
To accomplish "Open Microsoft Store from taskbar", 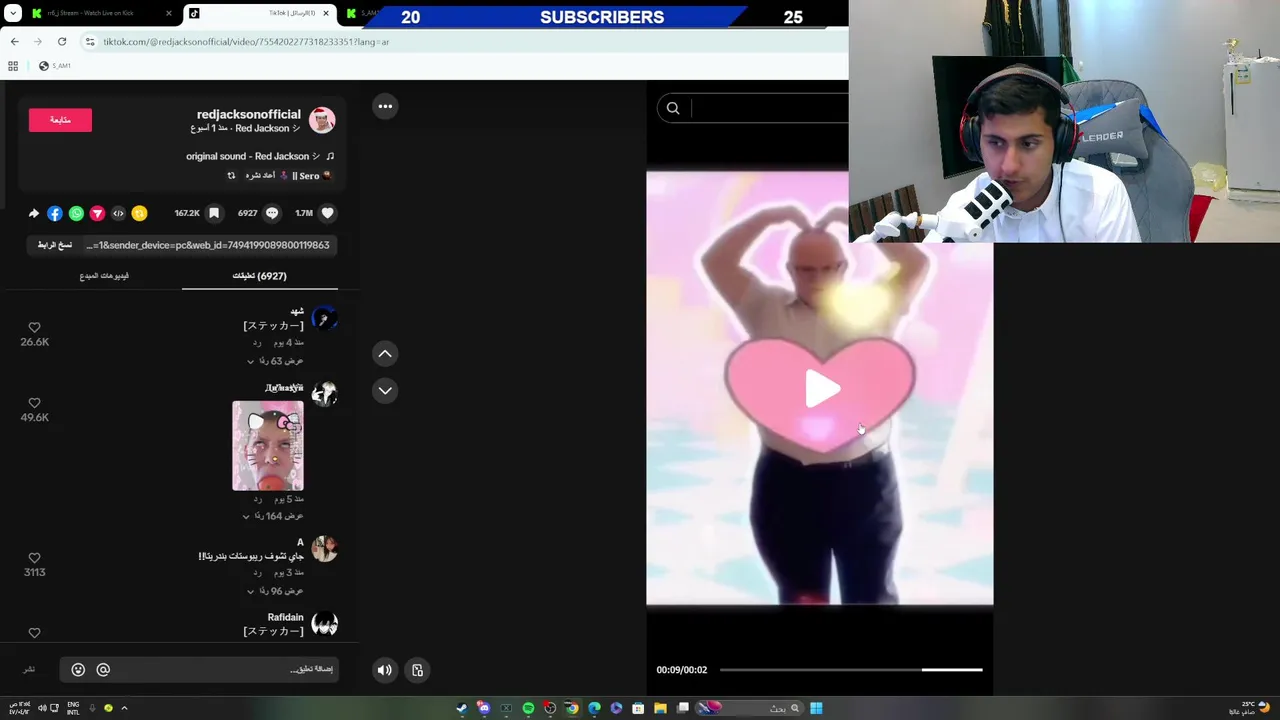I will point(638,708).
